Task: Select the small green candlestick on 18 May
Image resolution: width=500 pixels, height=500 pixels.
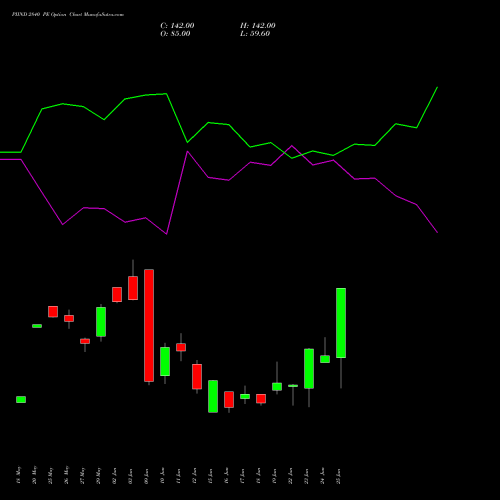Action: [21, 399]
